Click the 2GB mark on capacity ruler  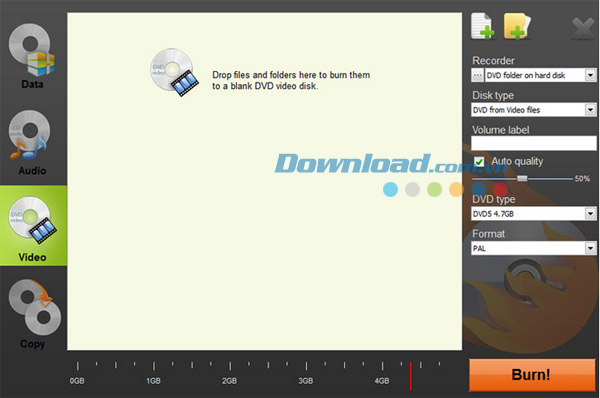coord(230,381)
